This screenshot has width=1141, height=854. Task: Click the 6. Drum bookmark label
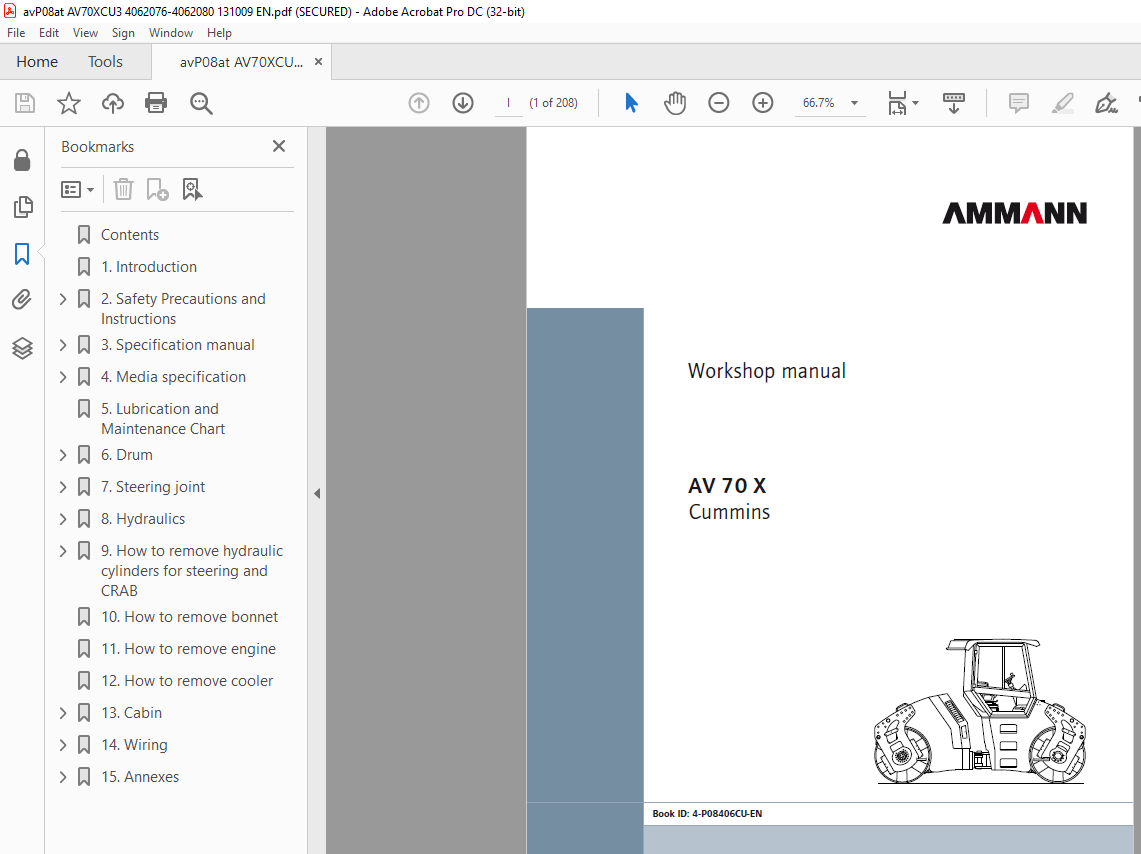(x=127, y=455)
